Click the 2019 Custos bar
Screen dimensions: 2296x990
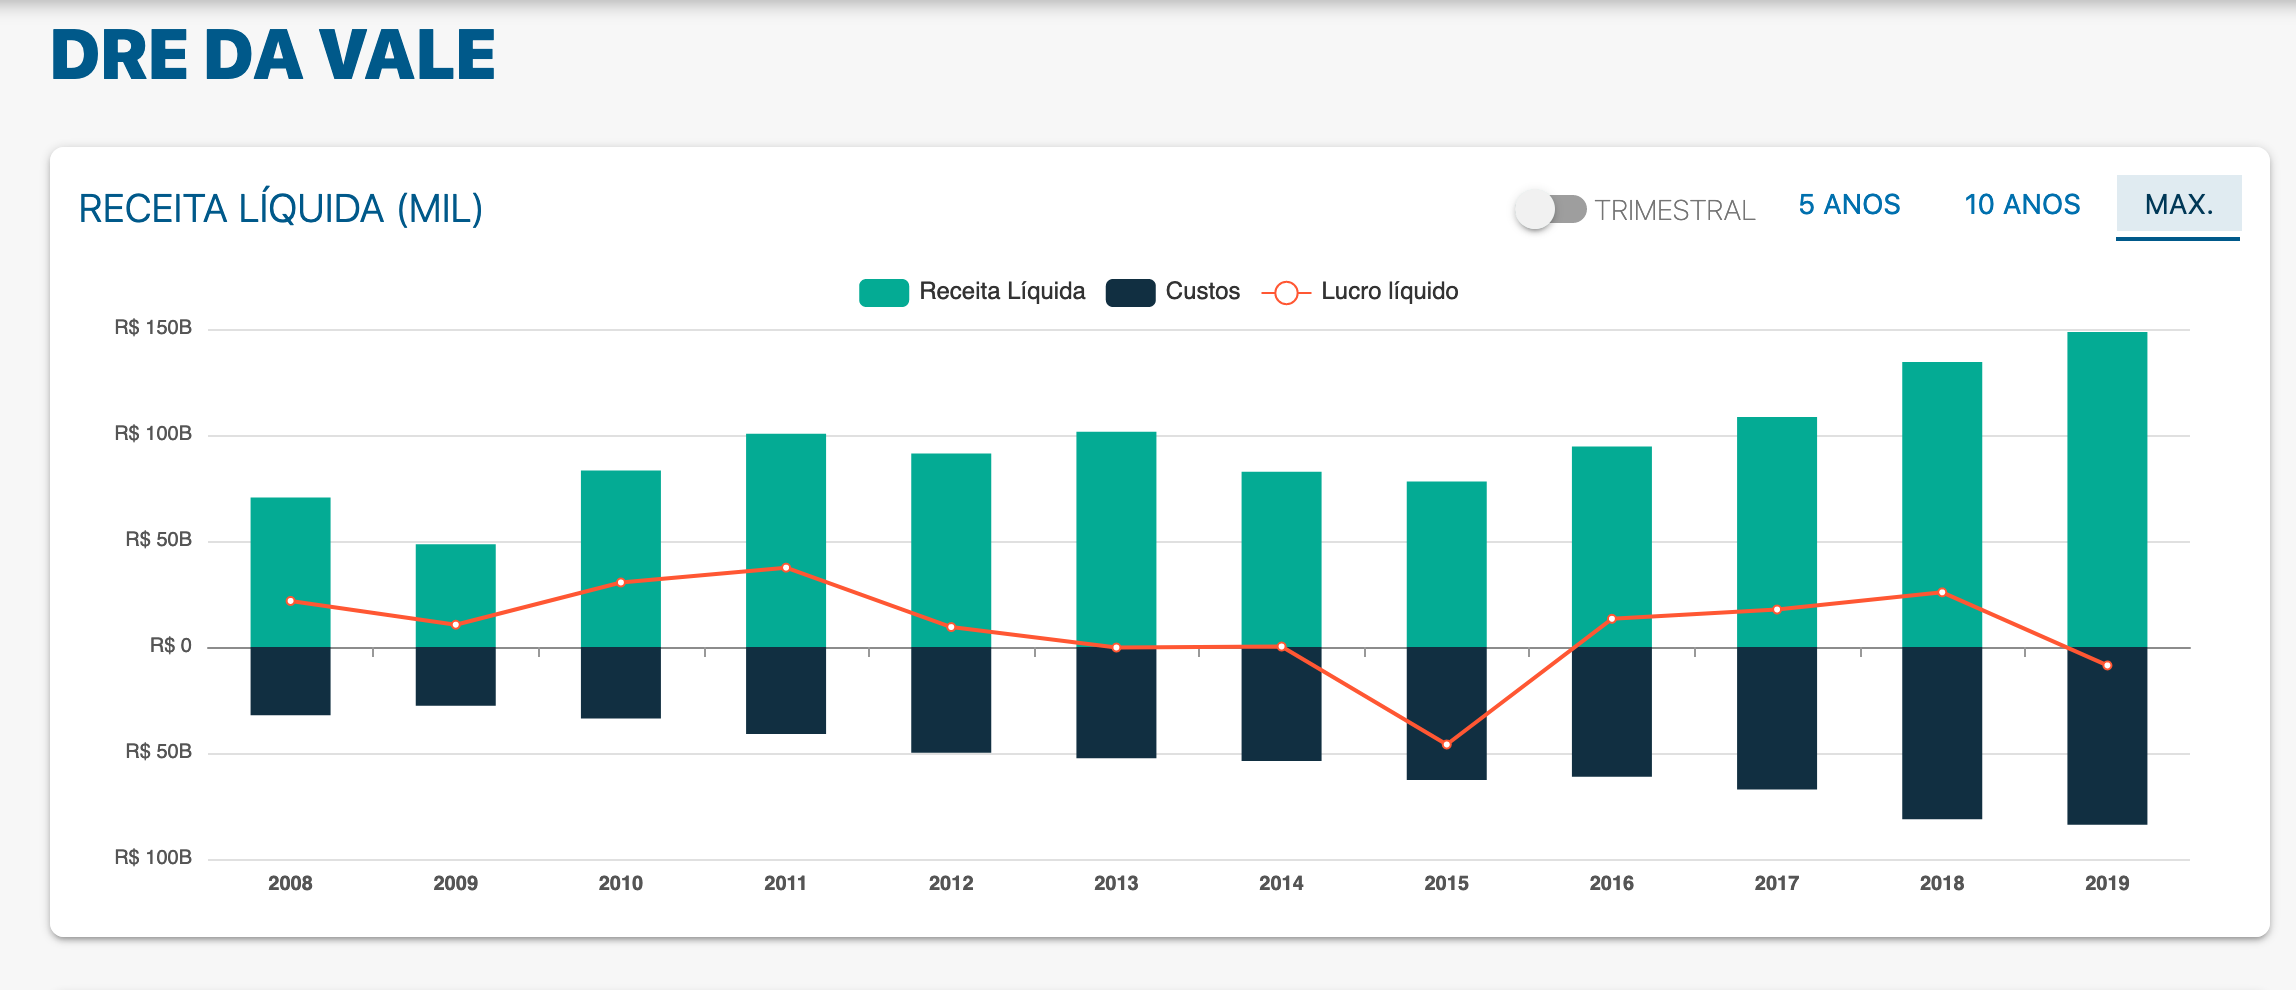pyautogui.click(x=2107, y=736)
